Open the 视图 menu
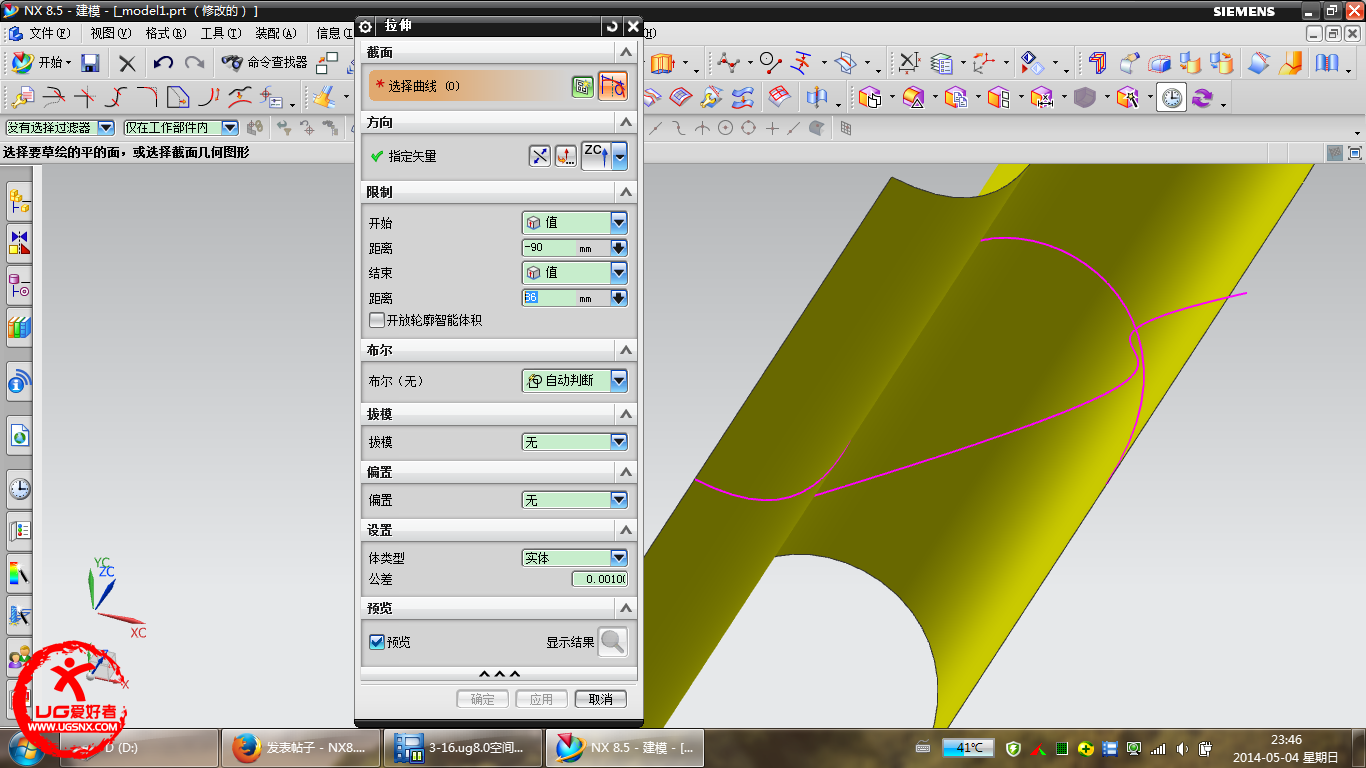Screen dimensions: 1366x768 (x=110, y=33)
